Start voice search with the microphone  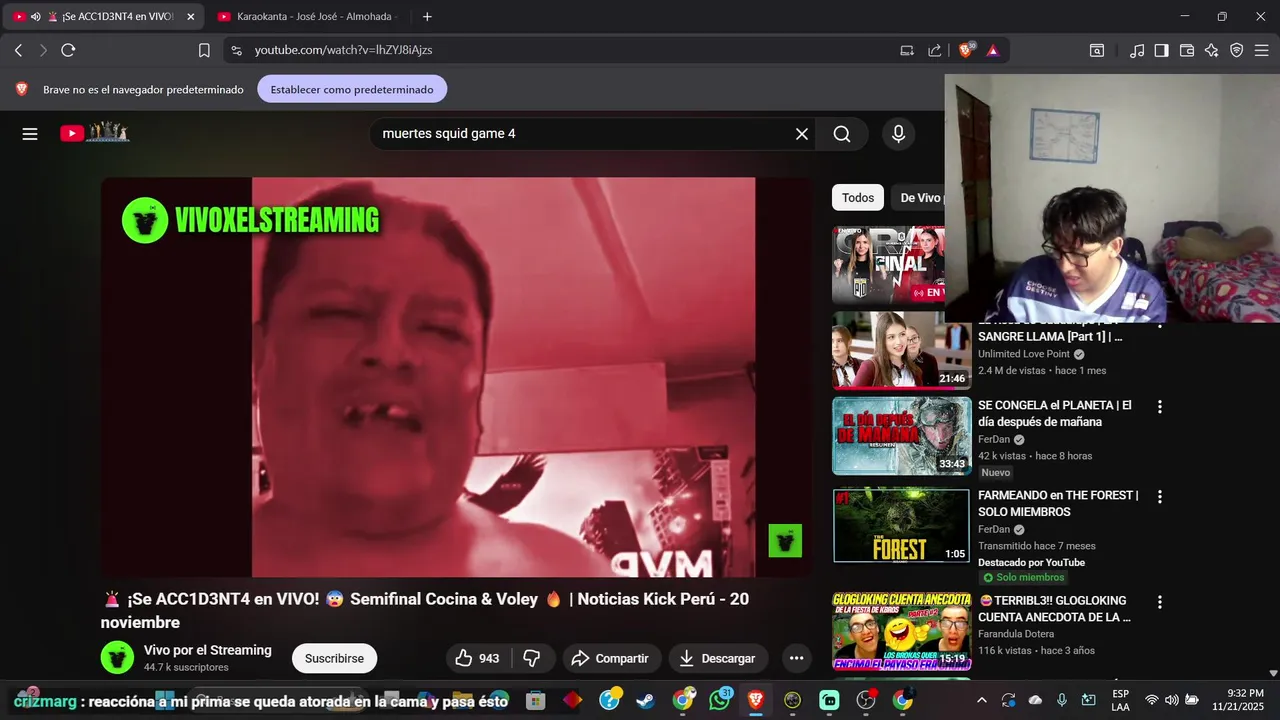coord(898,134)
